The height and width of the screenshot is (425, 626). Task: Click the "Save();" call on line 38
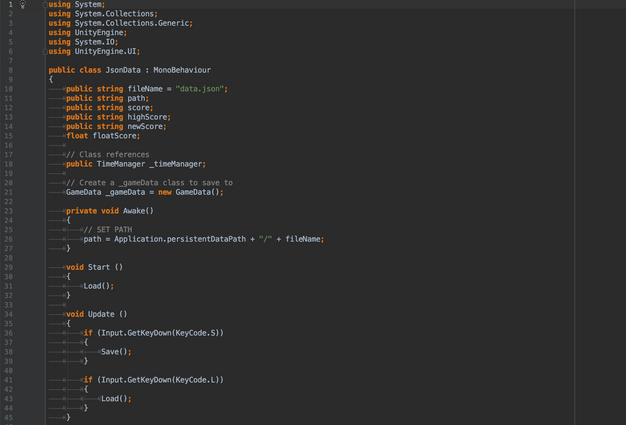click(116, 352)
